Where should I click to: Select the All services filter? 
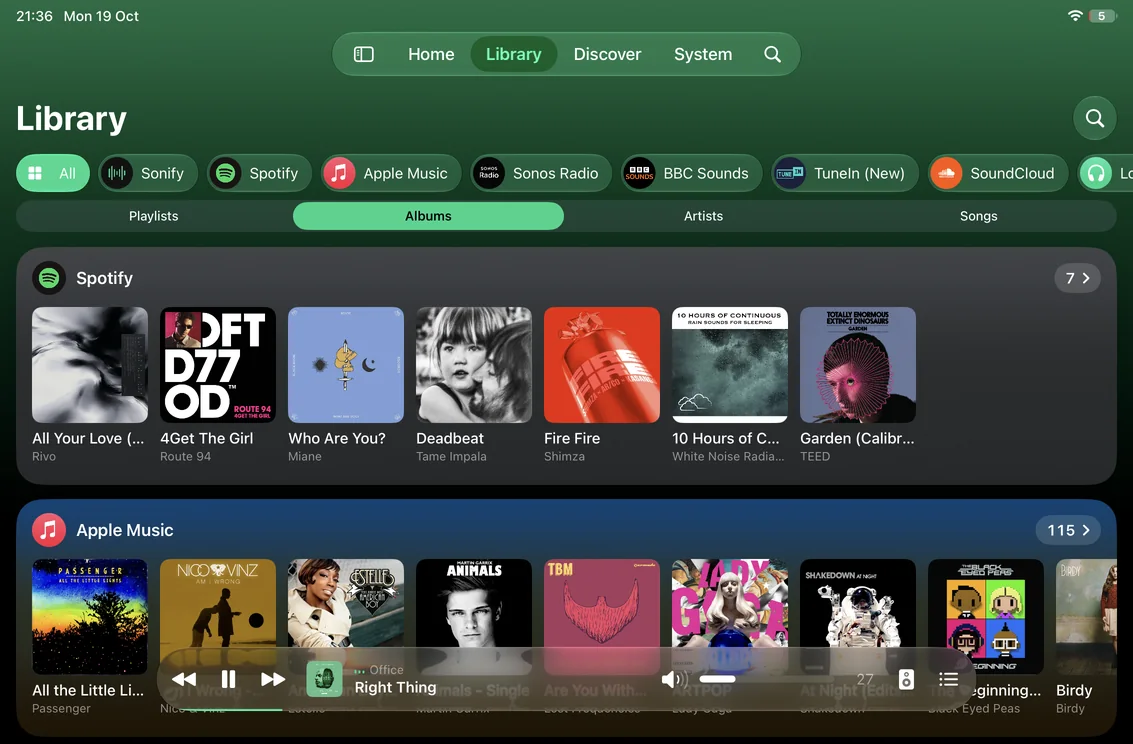click(53, 173)
